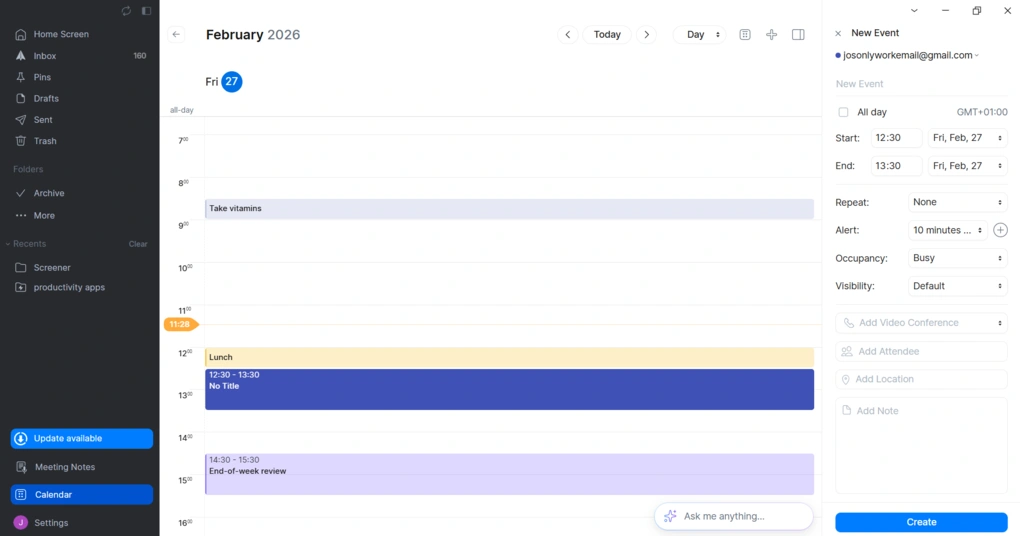Close the New Event panel
This screenshot has width=1020, height=536.
click(x=838, y=33)
